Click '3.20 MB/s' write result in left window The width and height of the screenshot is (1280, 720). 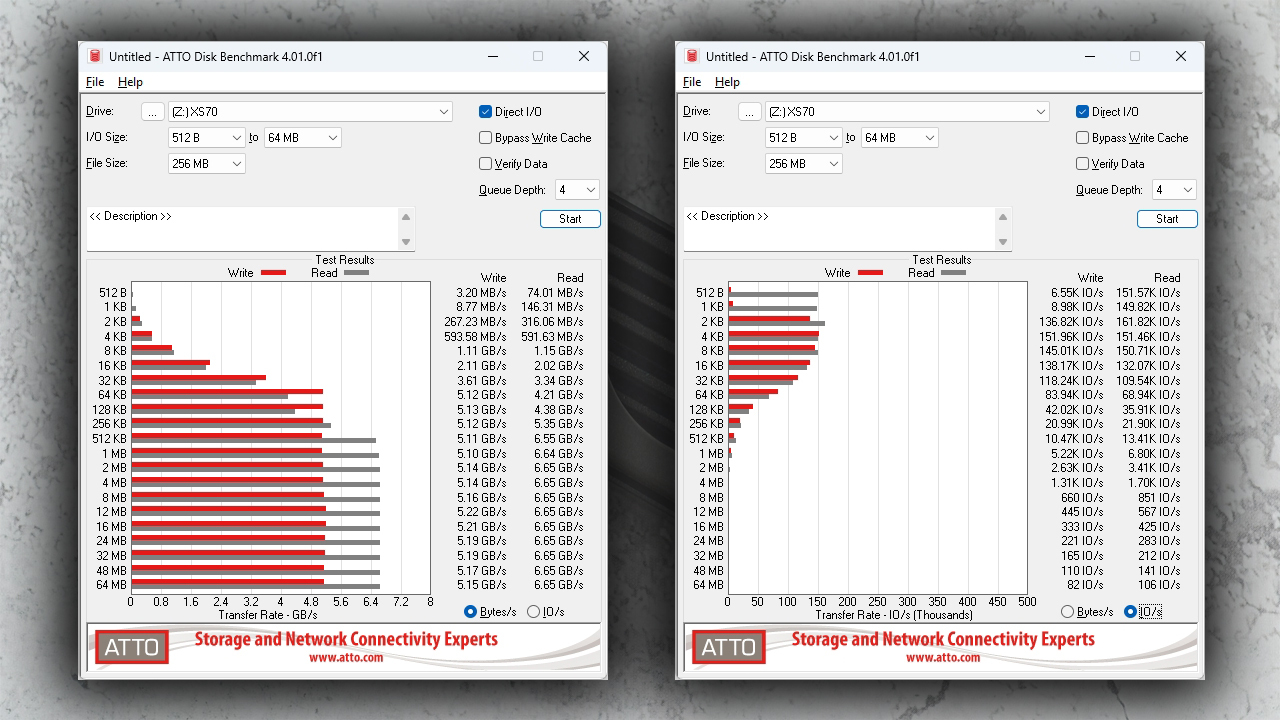[483, 293]
